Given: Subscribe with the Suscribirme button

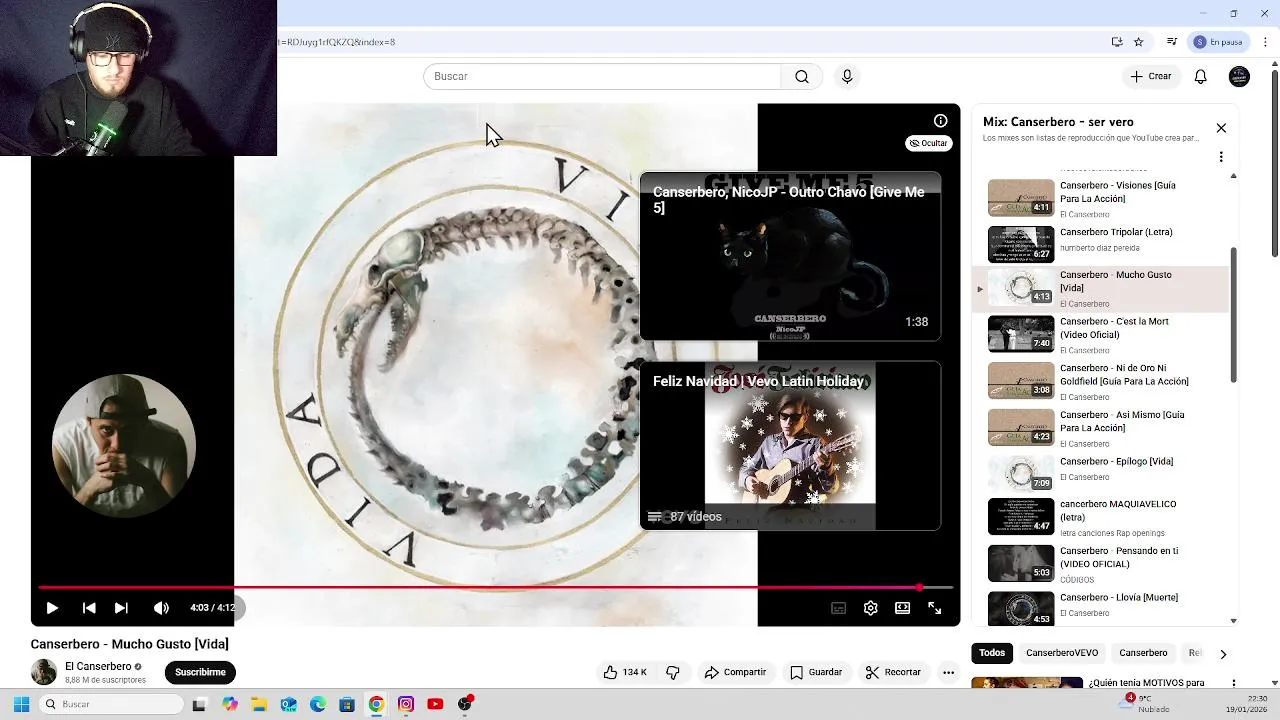Looking at the screenshot, I should tap(200, 673).
